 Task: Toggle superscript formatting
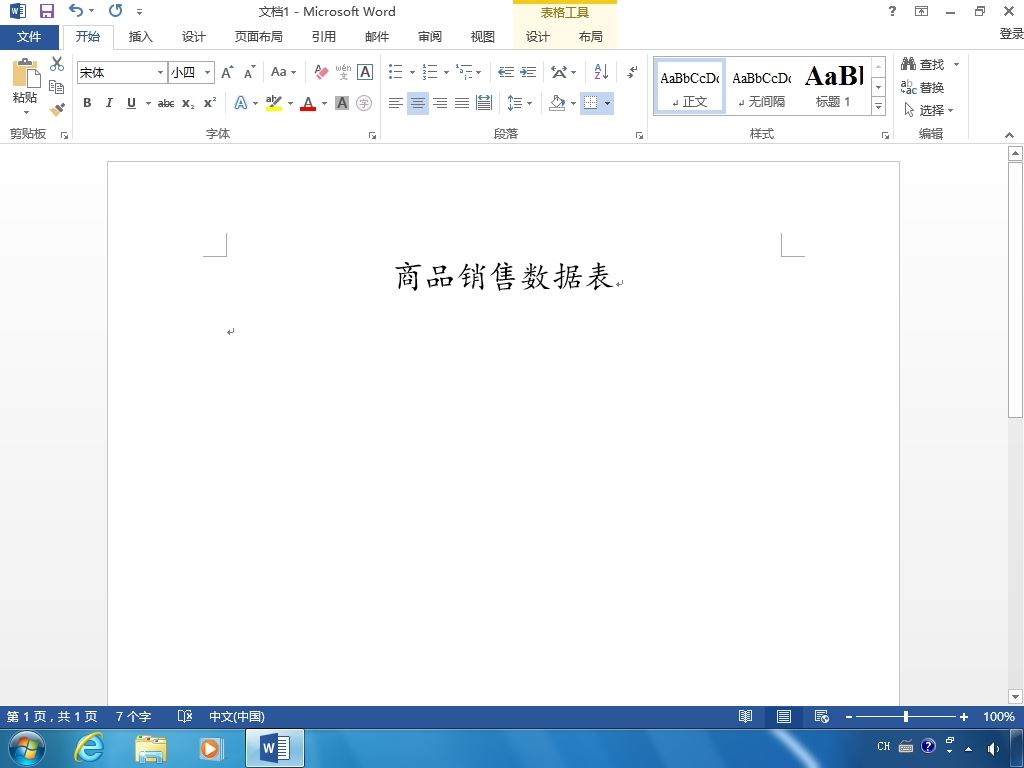210,103
